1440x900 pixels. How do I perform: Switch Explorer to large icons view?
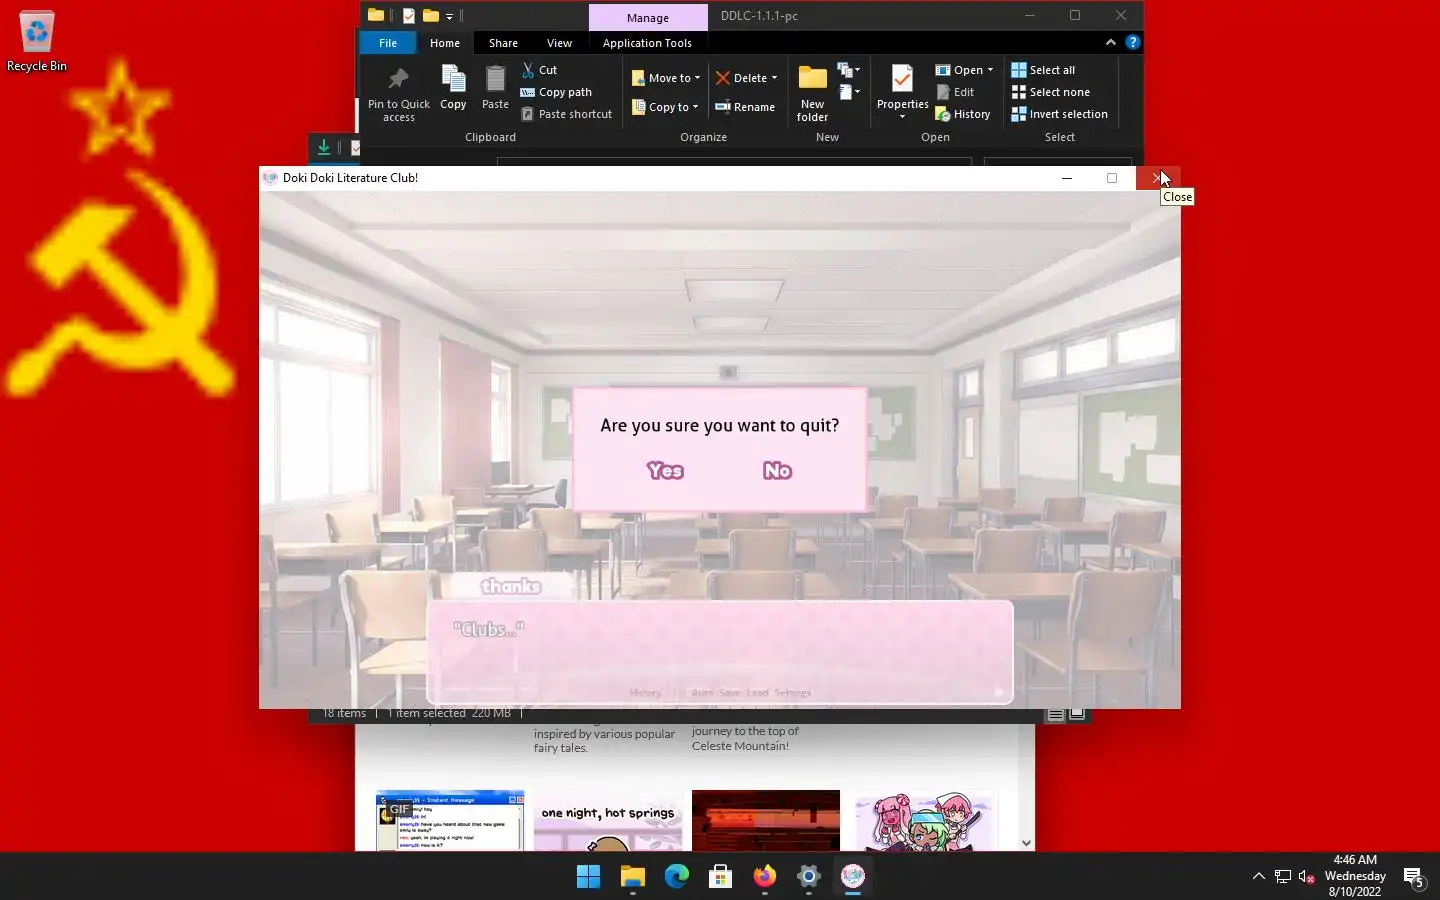(1077, 714)
